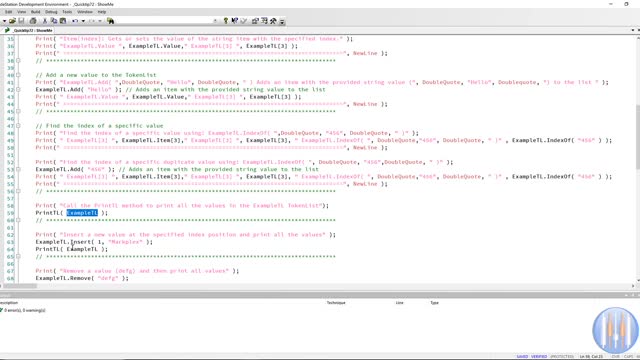Collapse the outline marker at line 40
The height and width of the screenshot is (360, 640).
click(18, 75)
